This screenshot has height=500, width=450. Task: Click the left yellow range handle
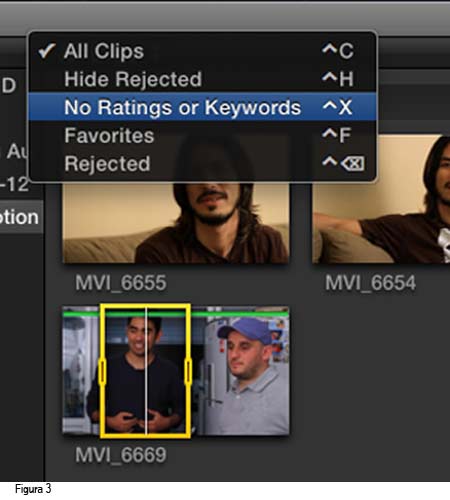pyautogui.click(x=102, y=371)
